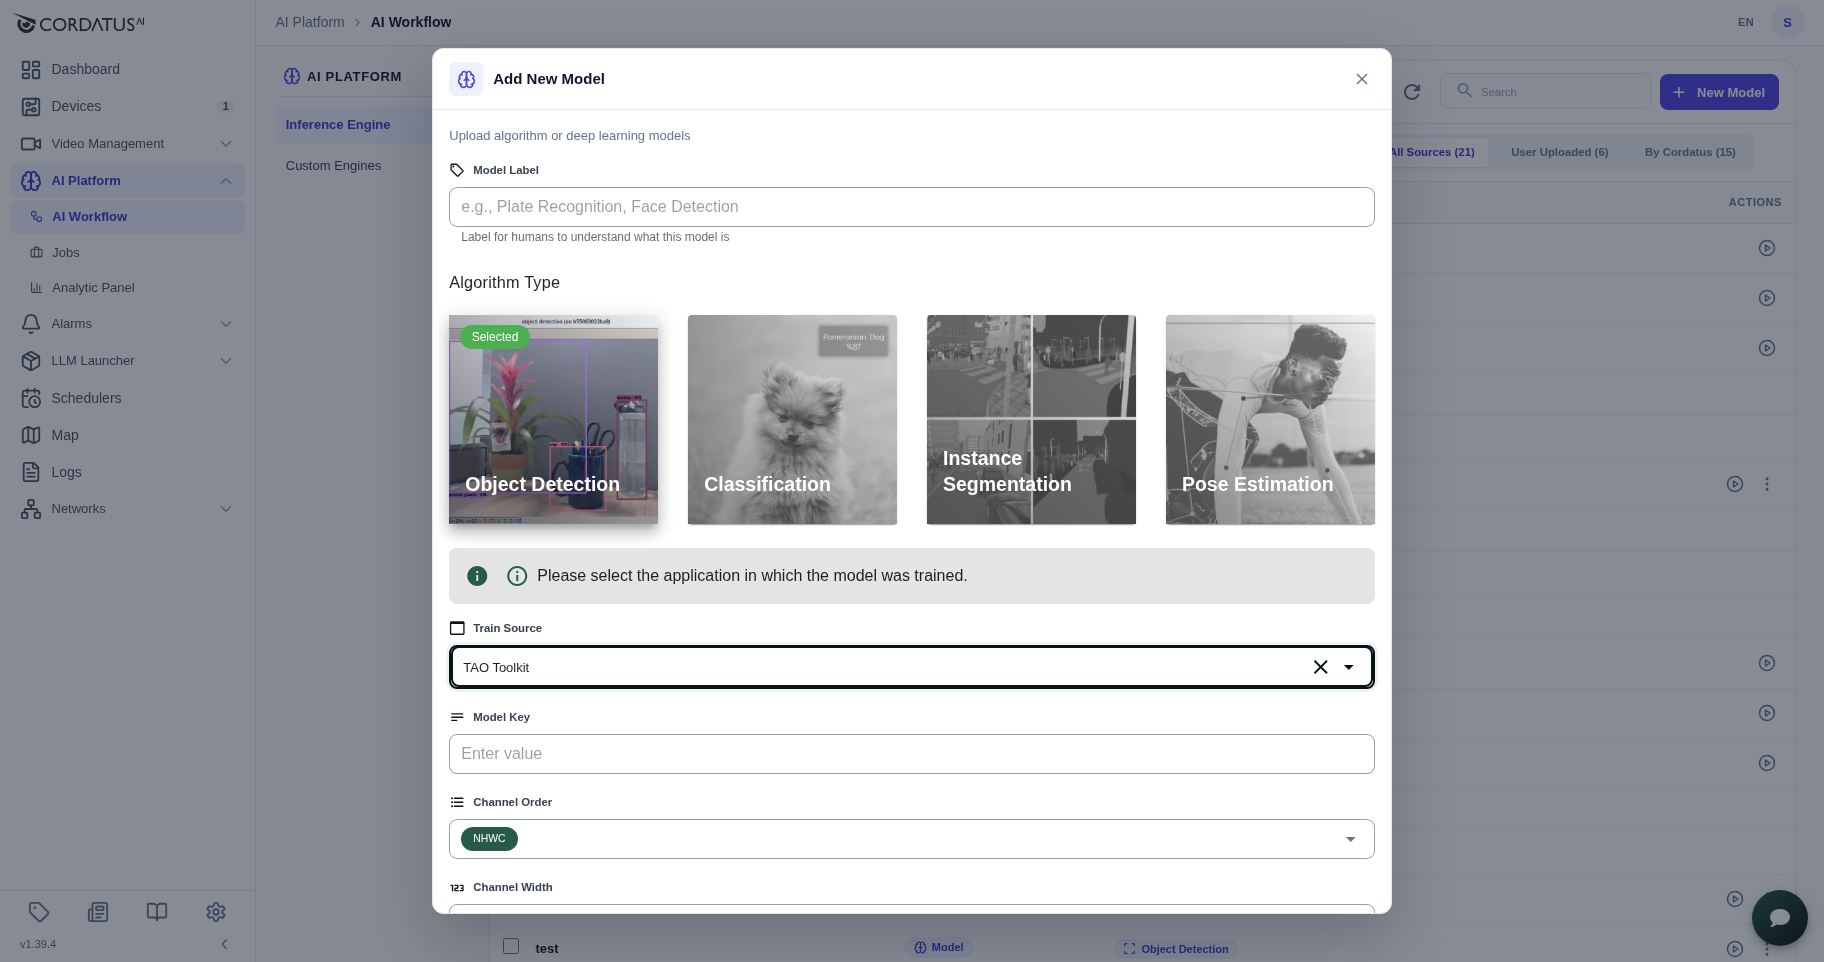Filter by By Cordatus (15)
The image size is (1824, 962).
pos(1690,152)
